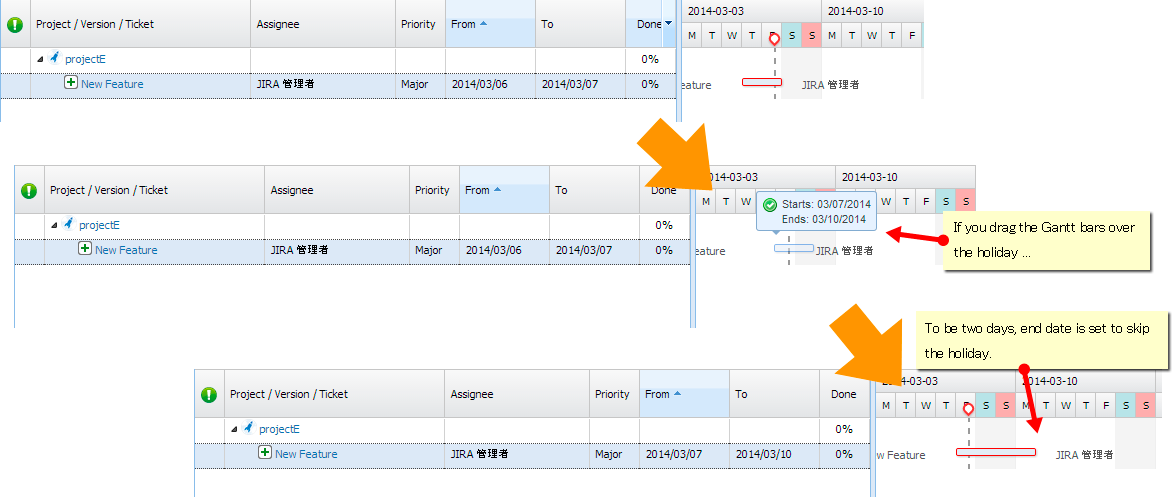Viewport: 1174px width, 503px height.
Task: Click the projectE rocket icon in top panel
Action: [x=54, y=58]
